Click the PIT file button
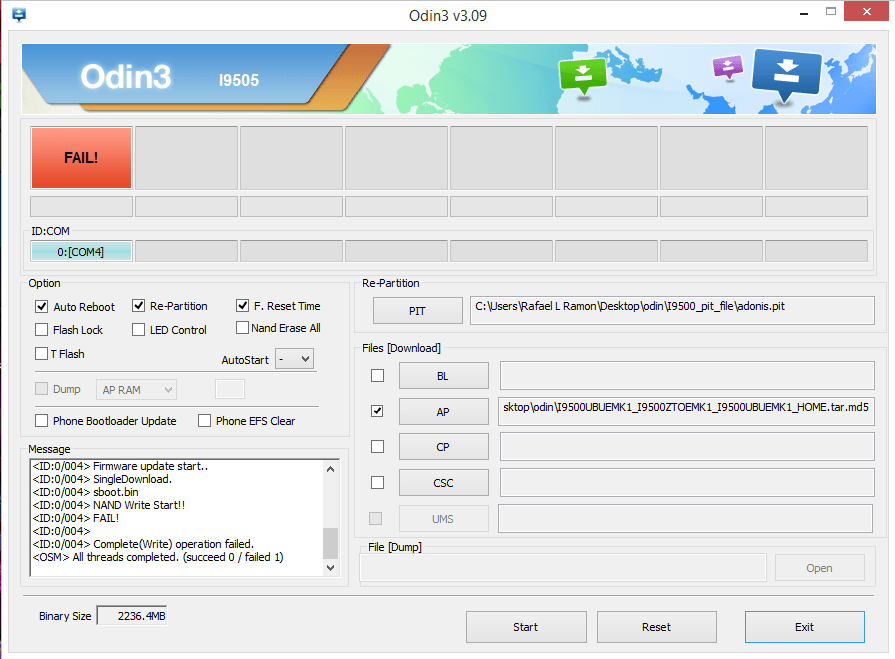The image size is (895, 659). coord(418,310)
